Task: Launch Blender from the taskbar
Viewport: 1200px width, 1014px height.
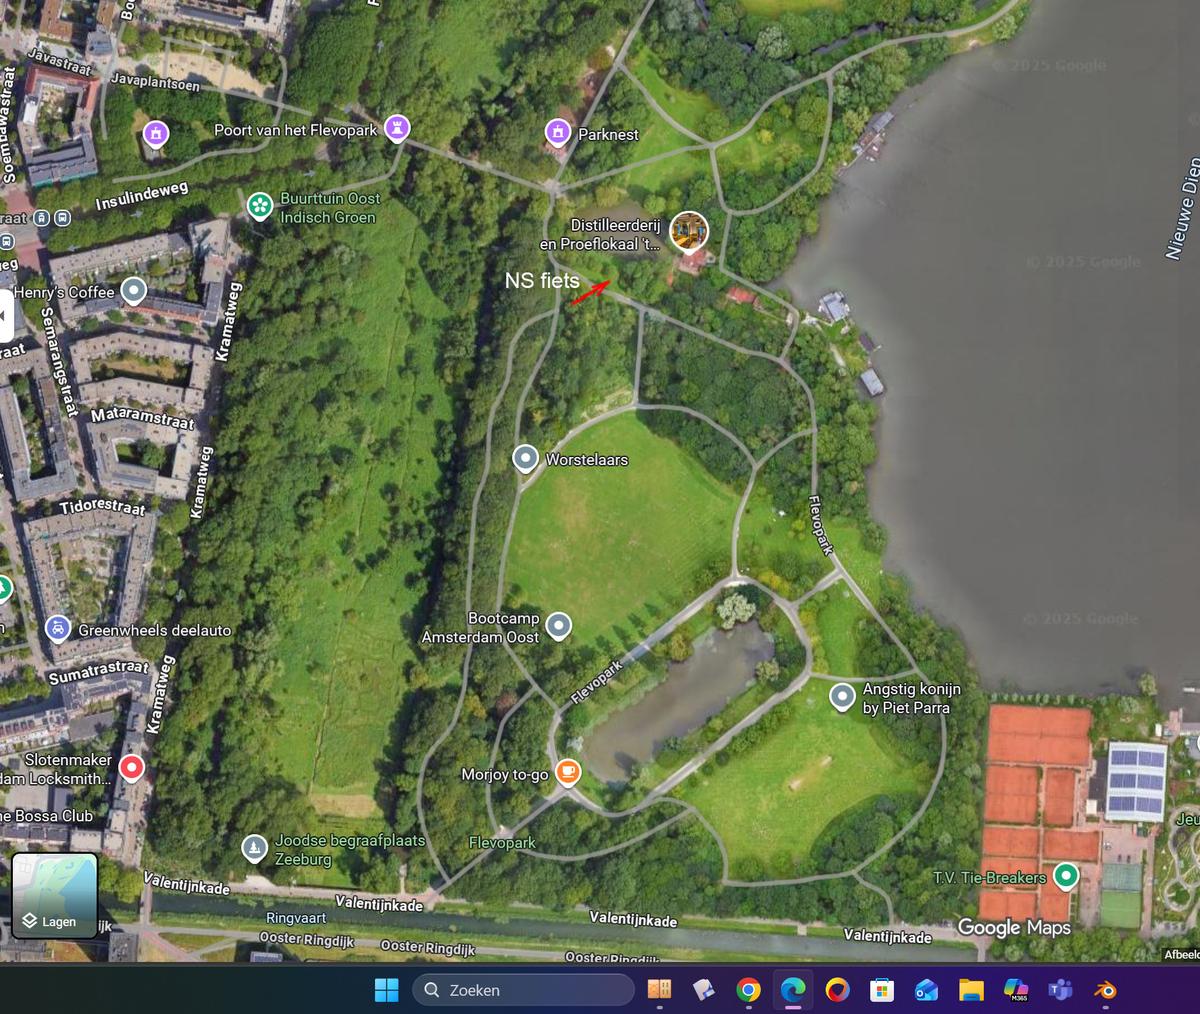Action: pyautogui.click(x=1105, y=990)
